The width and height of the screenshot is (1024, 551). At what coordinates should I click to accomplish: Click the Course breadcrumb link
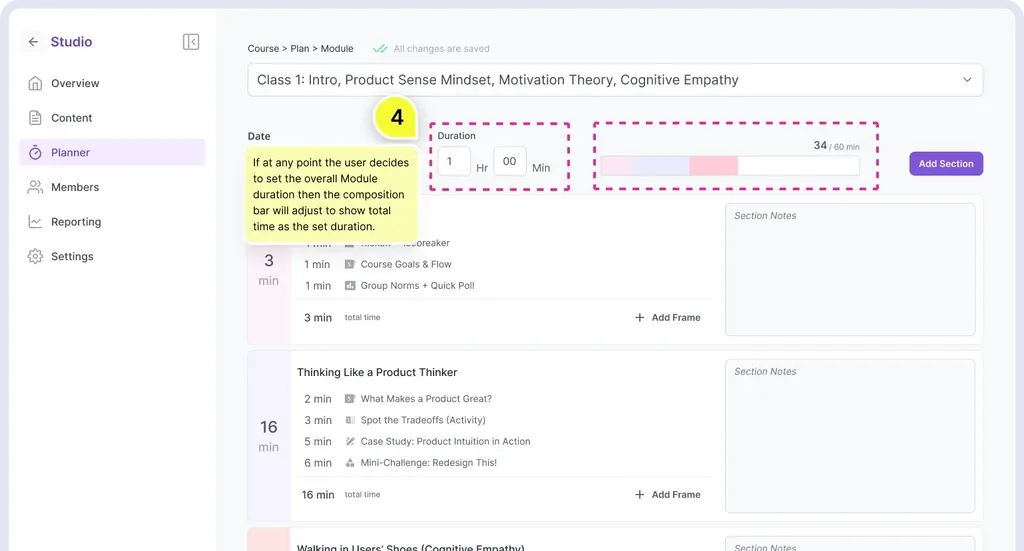tap(263, 48)
